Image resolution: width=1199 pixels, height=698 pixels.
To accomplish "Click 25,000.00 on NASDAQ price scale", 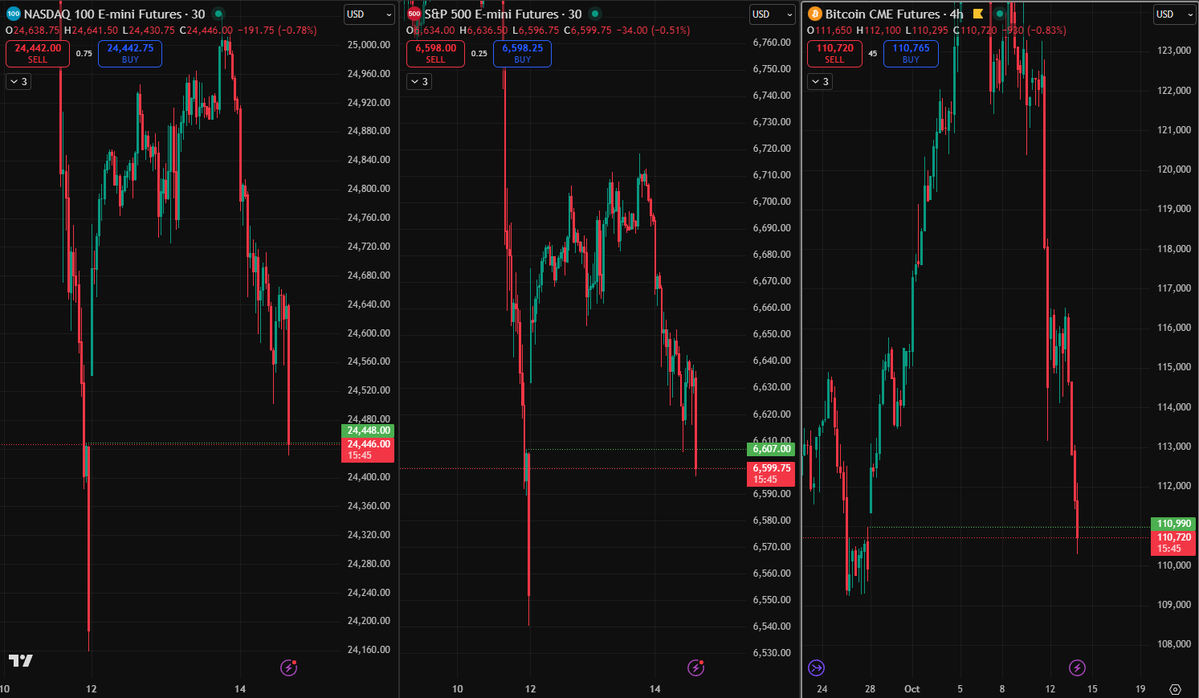I will [369, 45].
